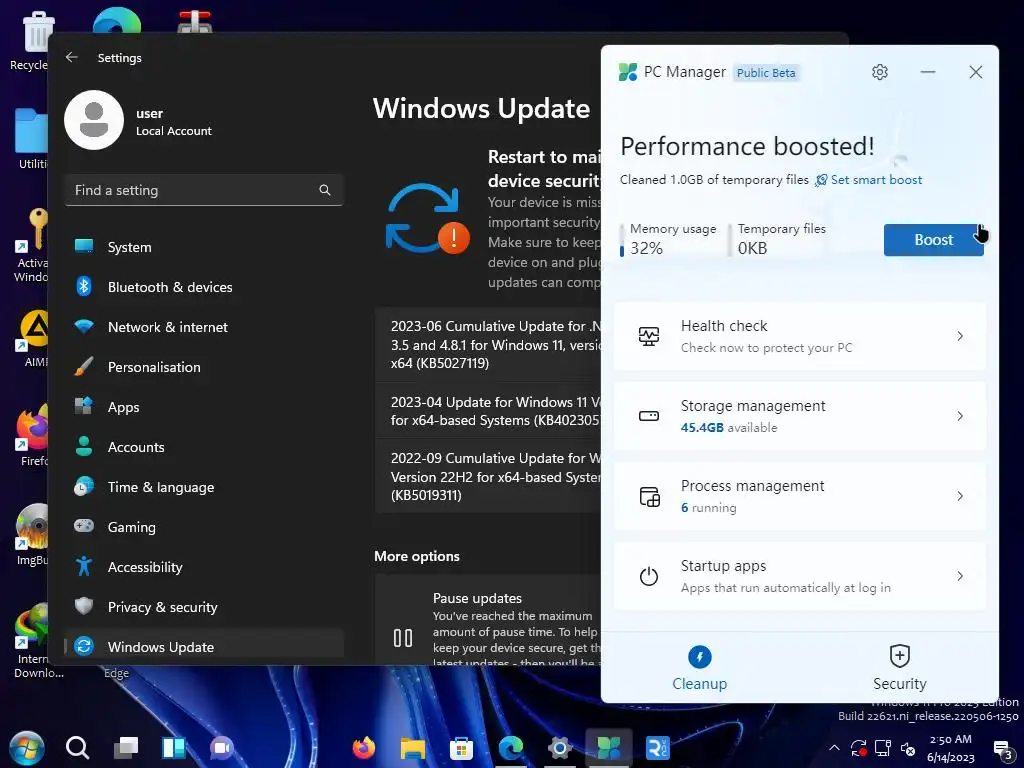Click the Memory usage 32% indicator
The width and height of the screenshot is (1024, 768).
tap(669, 239)
